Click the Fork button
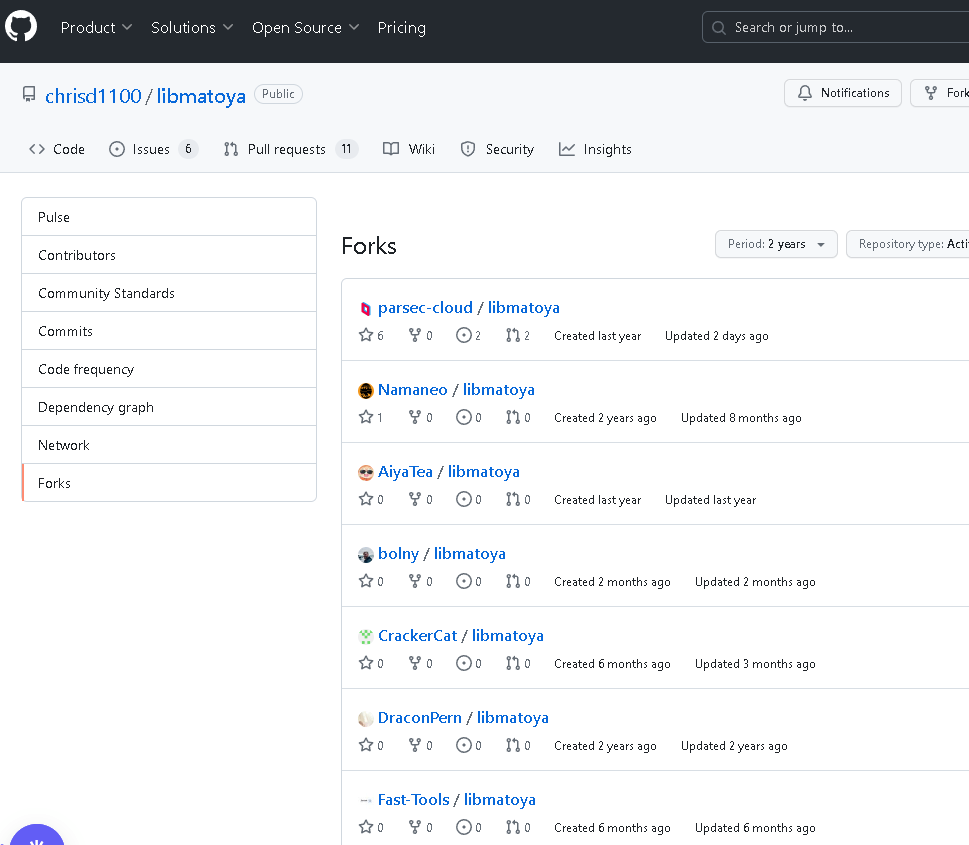Viewport: 969px width, 845px height. (x=940, y=93)
